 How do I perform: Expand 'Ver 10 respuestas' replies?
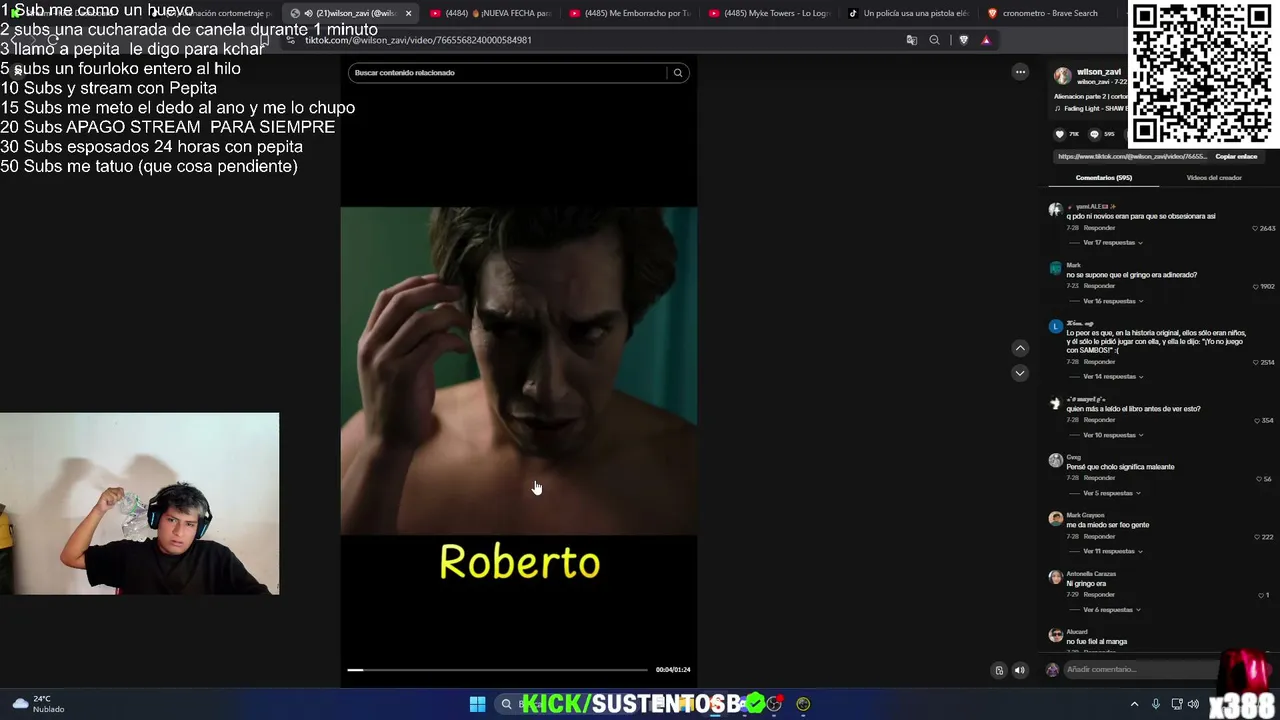pos(1112,435)
